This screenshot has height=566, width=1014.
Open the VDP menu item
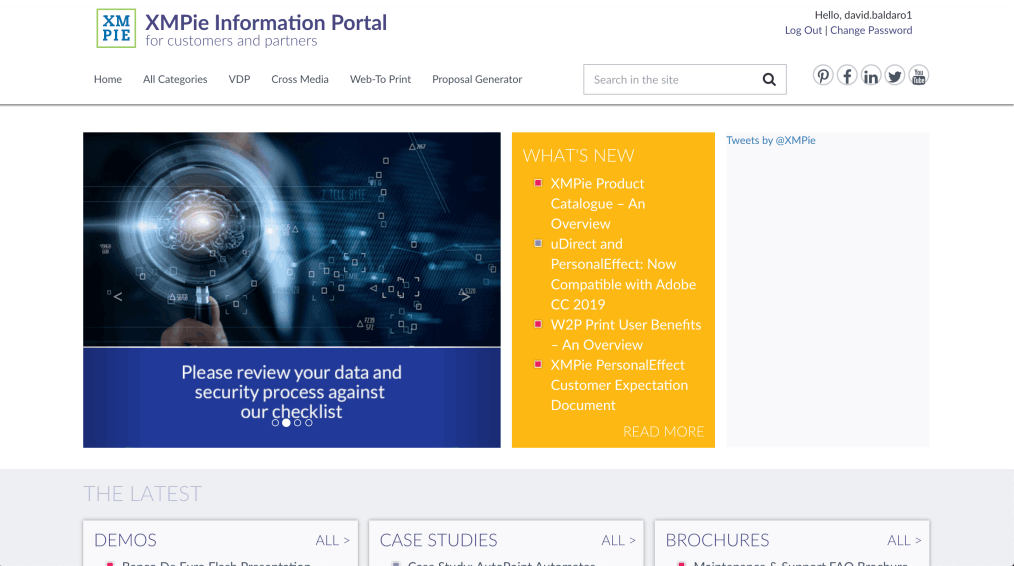(239, 79)
